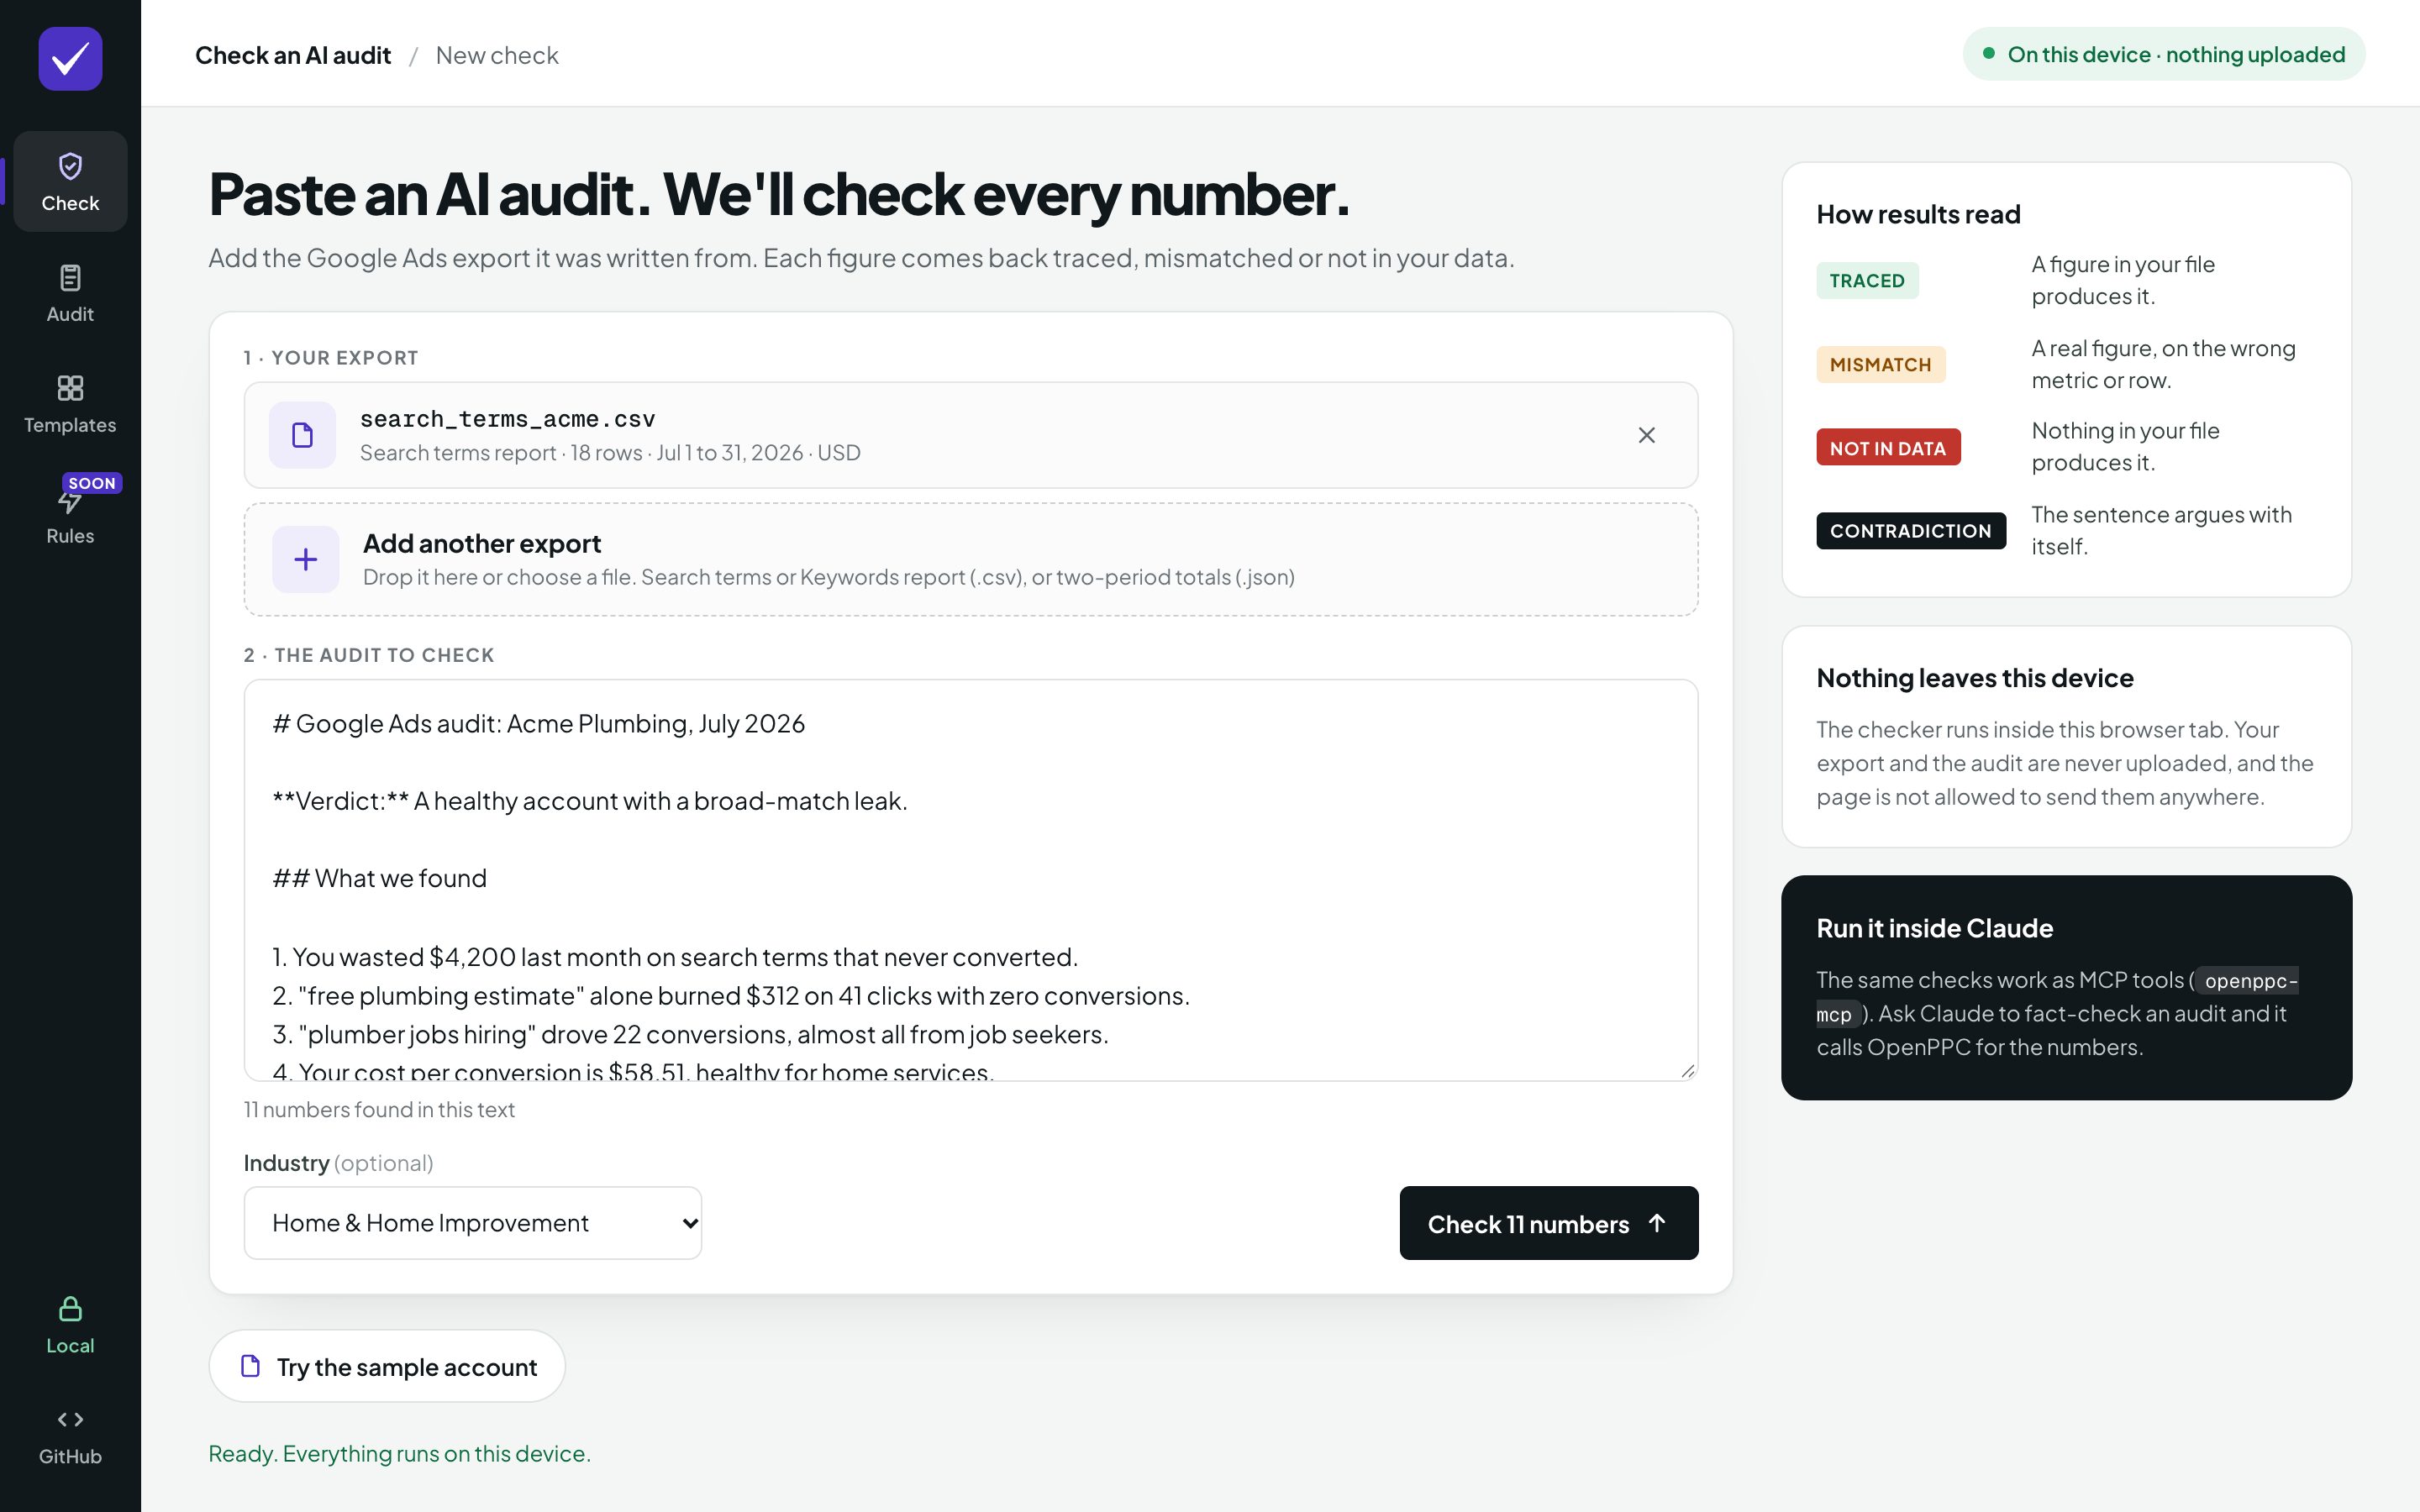This screenshot has height=1512, width=2420.
Task: Click the purple checkmark app logo
Action: (70, 59)
